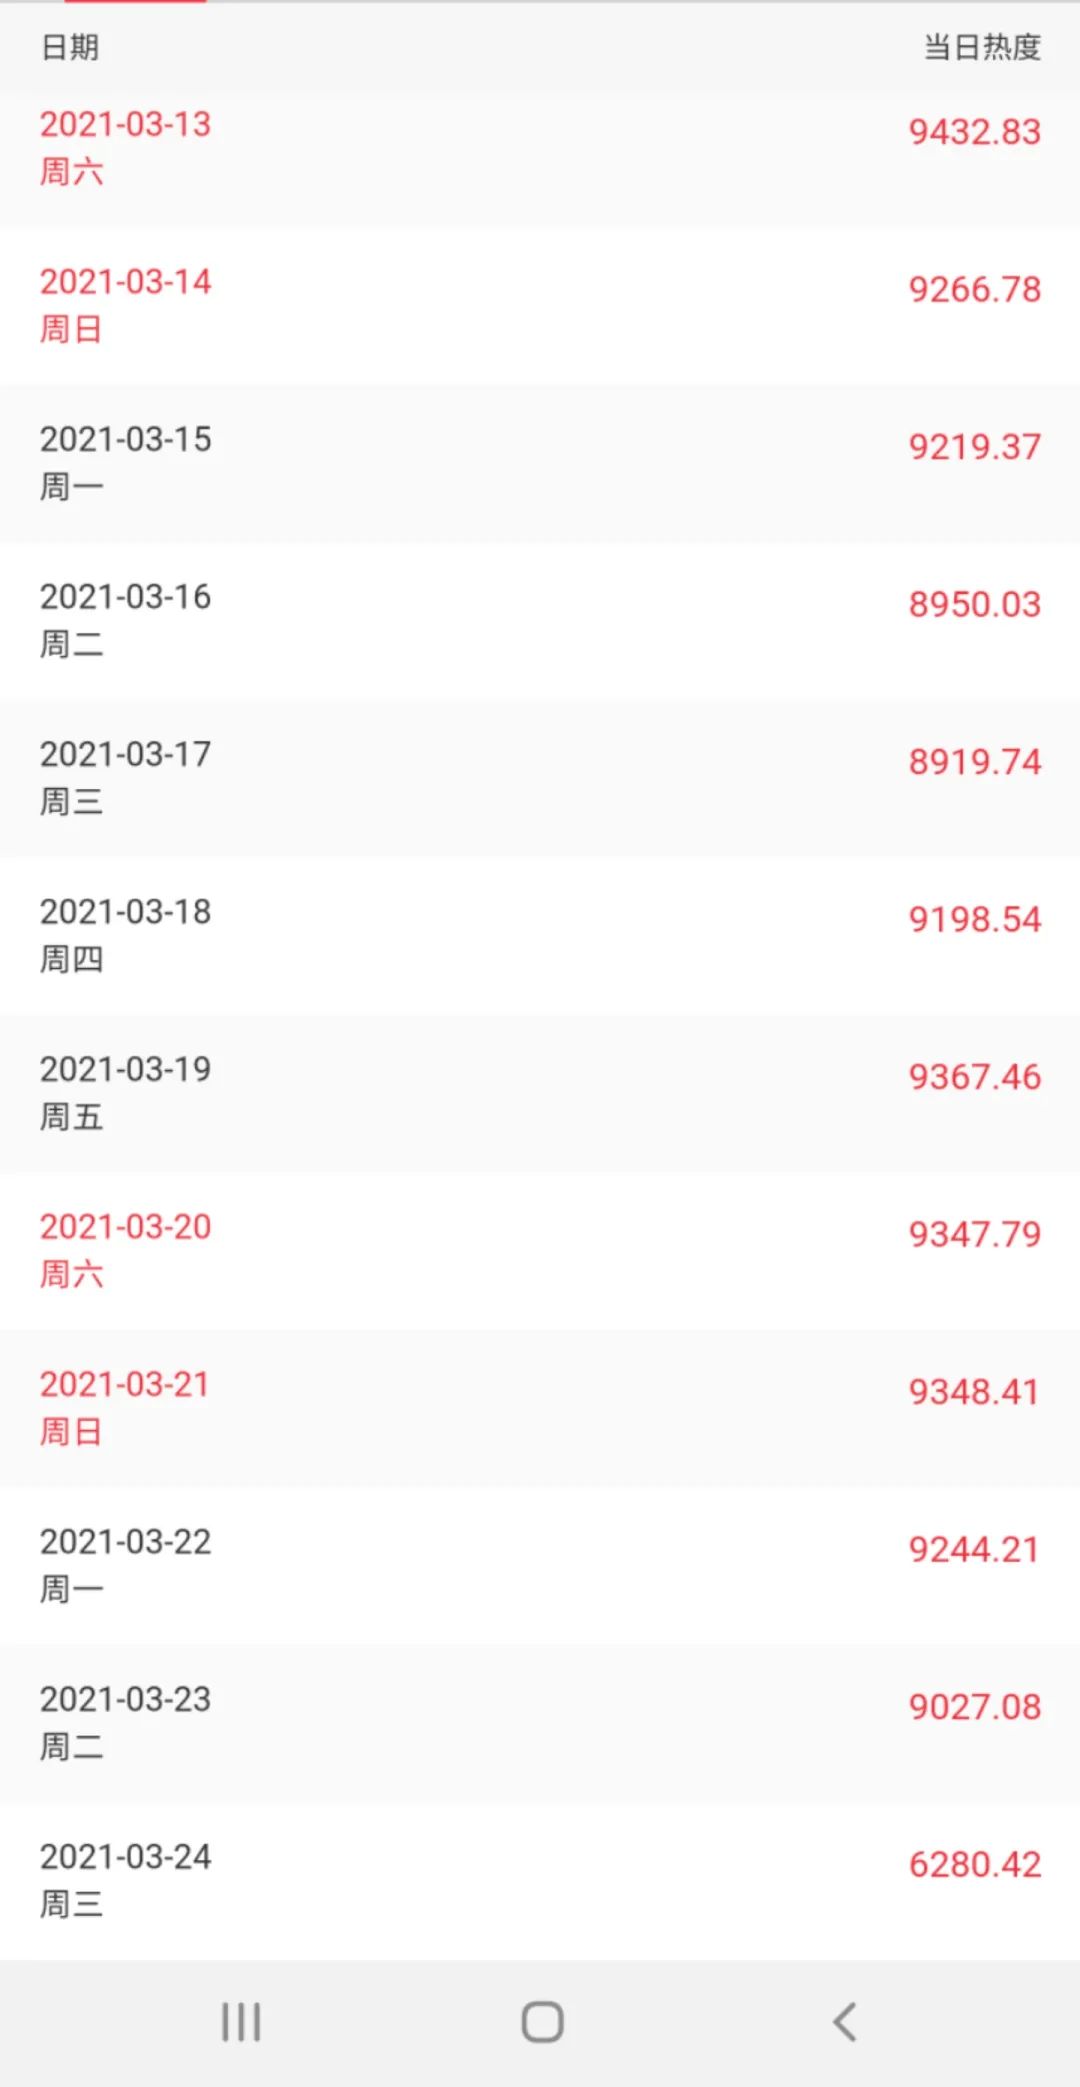Tap the 2021-03-16 周二 date
1080x2087 pixels.
(x=125, y=620)
